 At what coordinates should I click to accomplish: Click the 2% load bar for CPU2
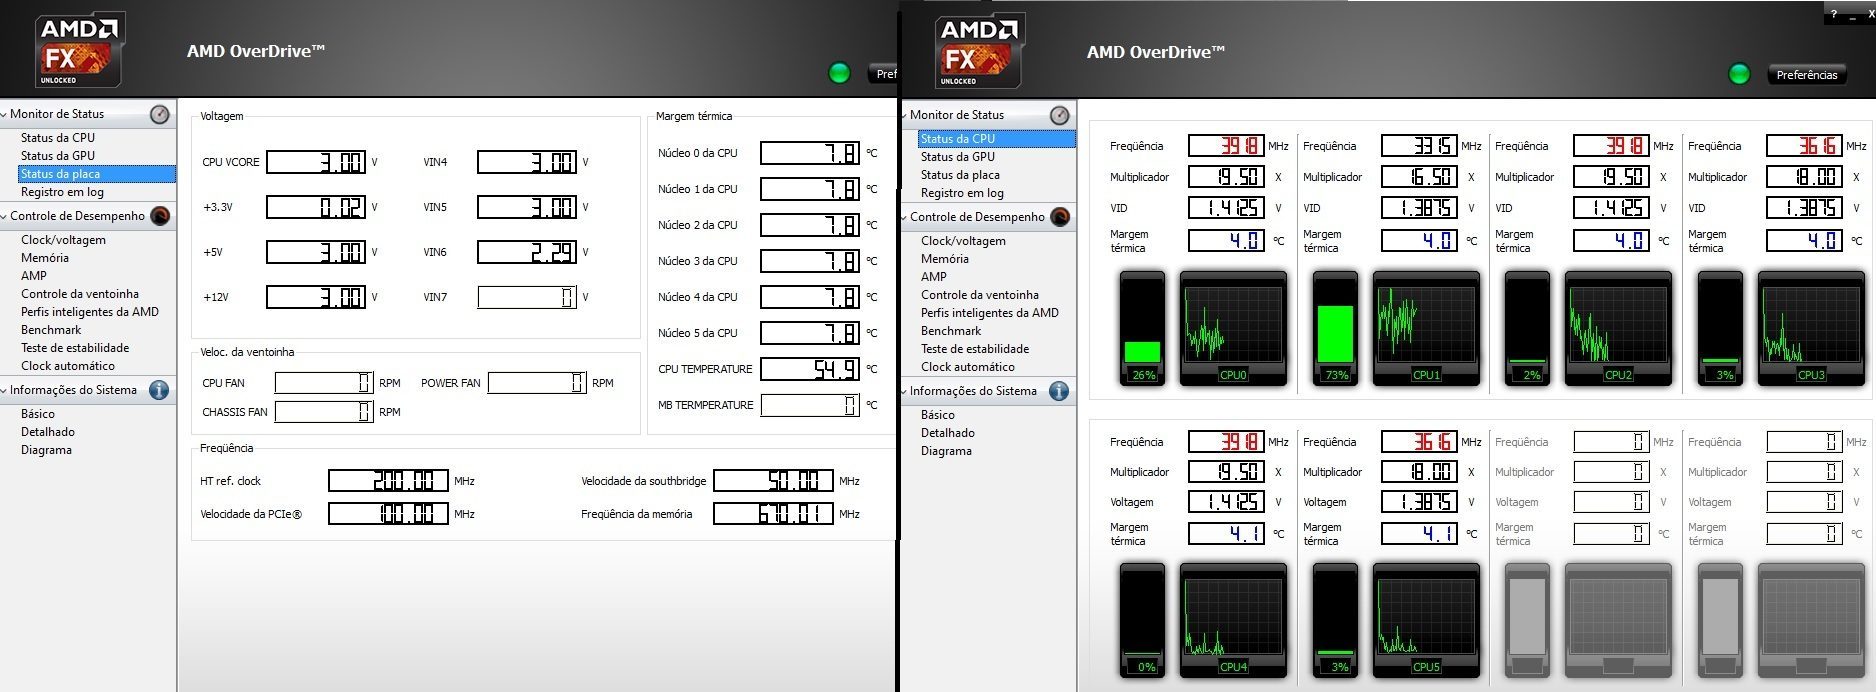tap(1527, 328)
